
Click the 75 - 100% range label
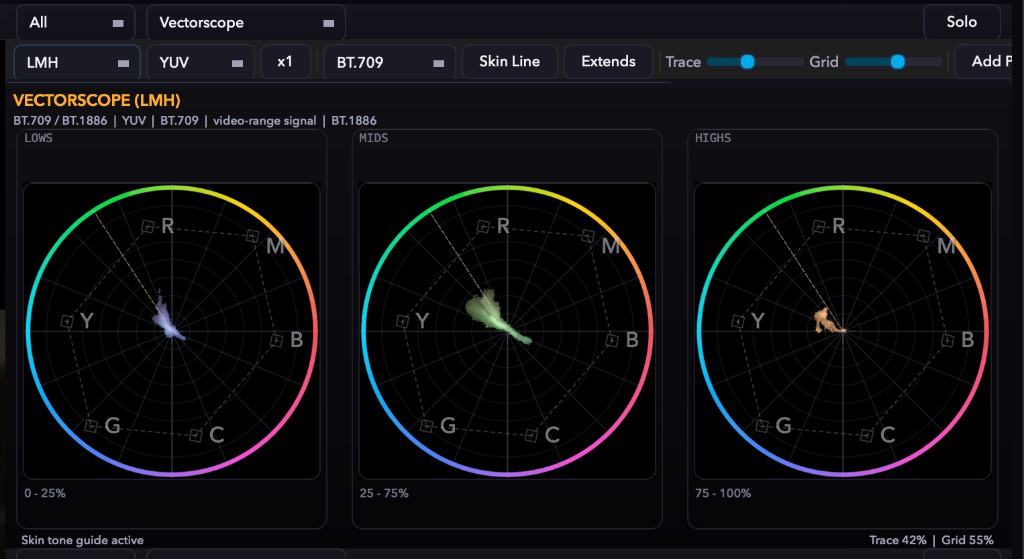[x=723, y=493]
